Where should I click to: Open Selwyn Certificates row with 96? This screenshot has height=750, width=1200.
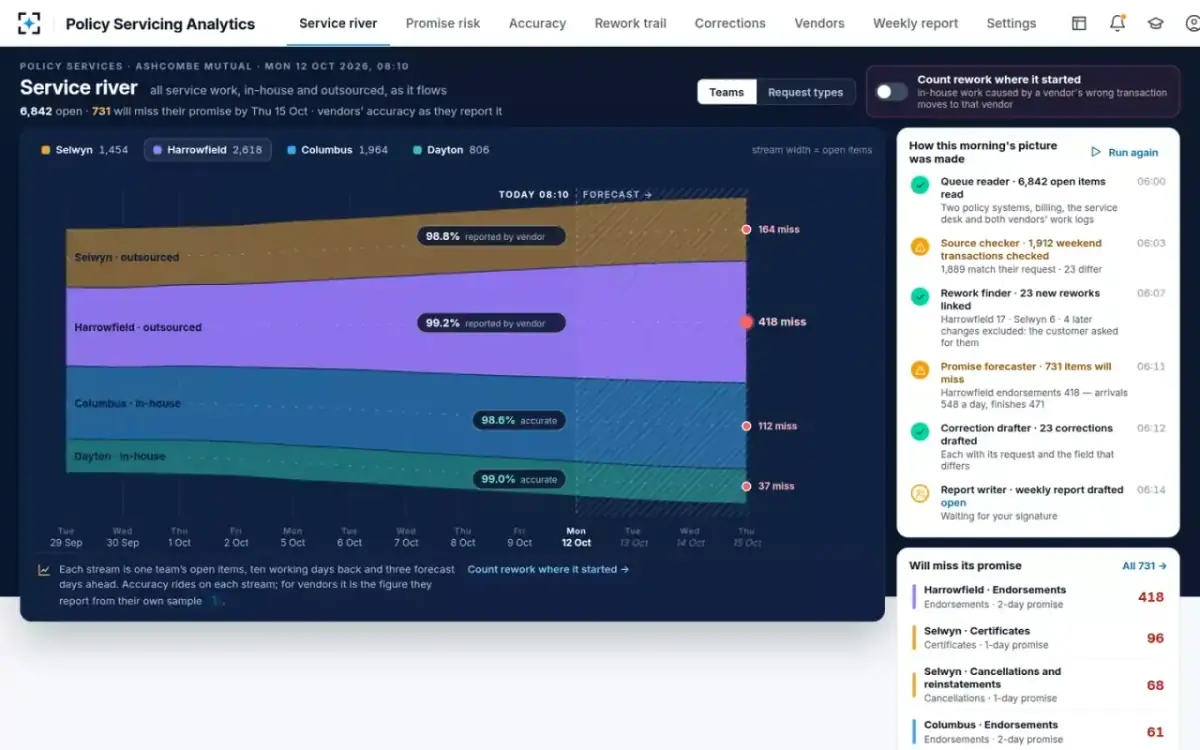point(1039,638)
